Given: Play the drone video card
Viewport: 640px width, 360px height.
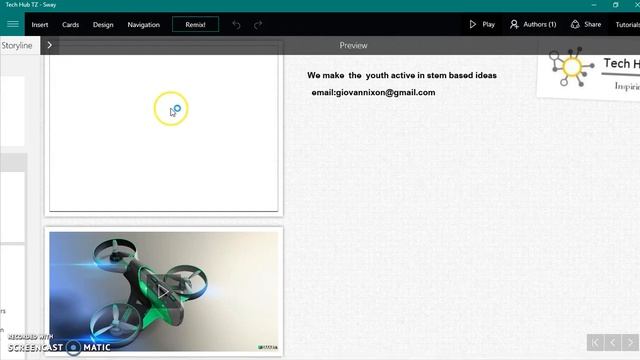Looking at the screenshot, I should pos(163,291).
